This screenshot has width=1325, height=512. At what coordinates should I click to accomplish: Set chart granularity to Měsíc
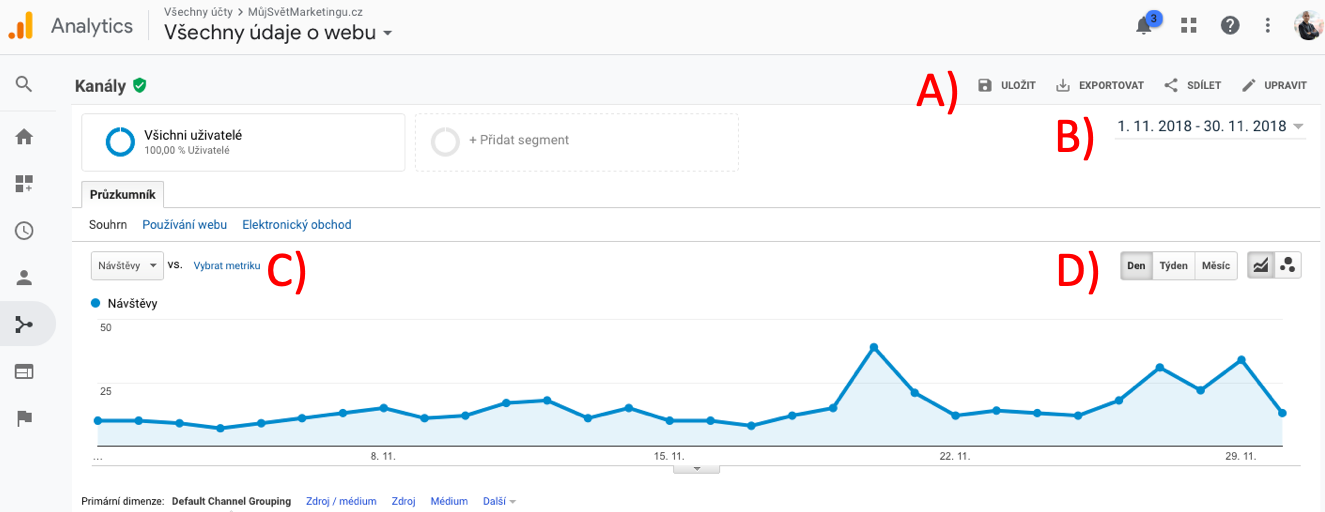[x=1216, y=265]
